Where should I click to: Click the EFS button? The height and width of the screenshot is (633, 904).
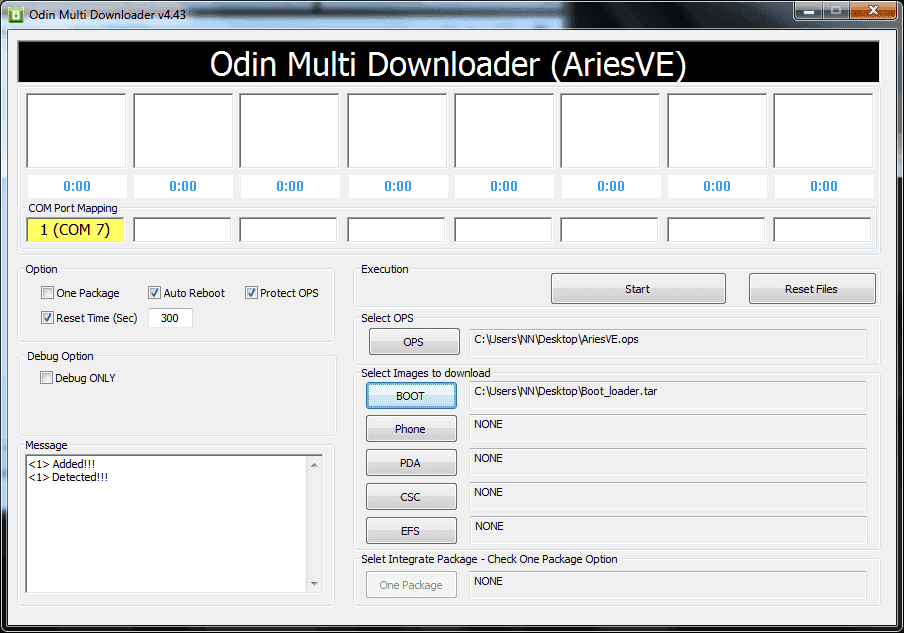coord(411,531)
